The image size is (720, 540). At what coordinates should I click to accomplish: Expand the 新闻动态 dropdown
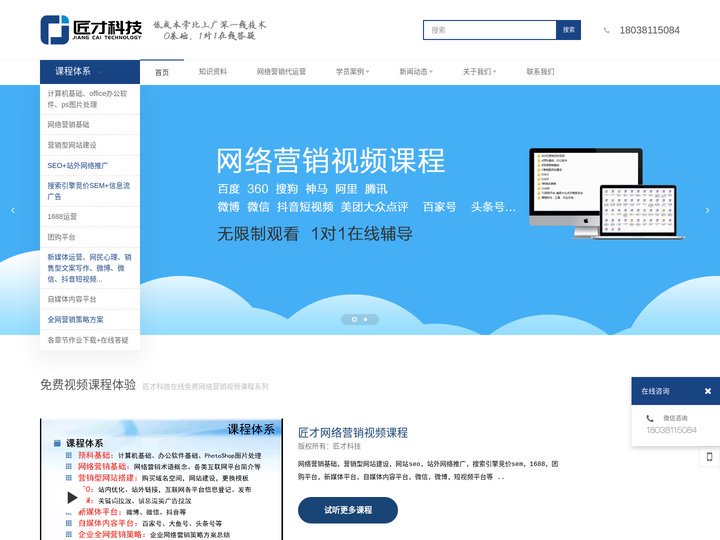point(416,72)
